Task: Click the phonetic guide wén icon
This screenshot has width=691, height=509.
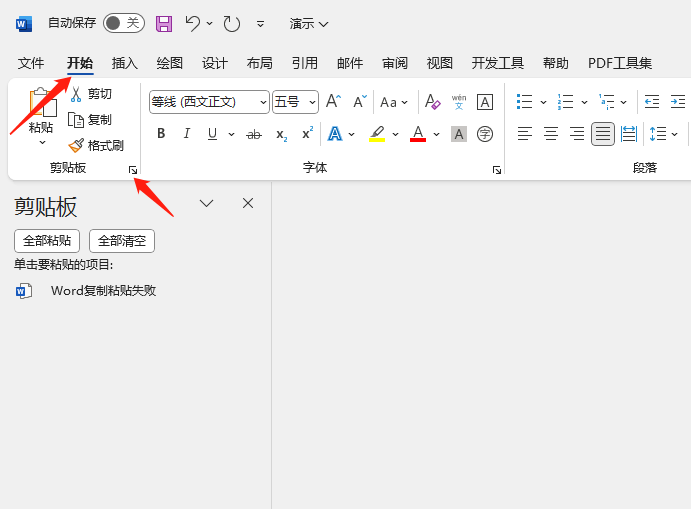Action: (459, 102)
